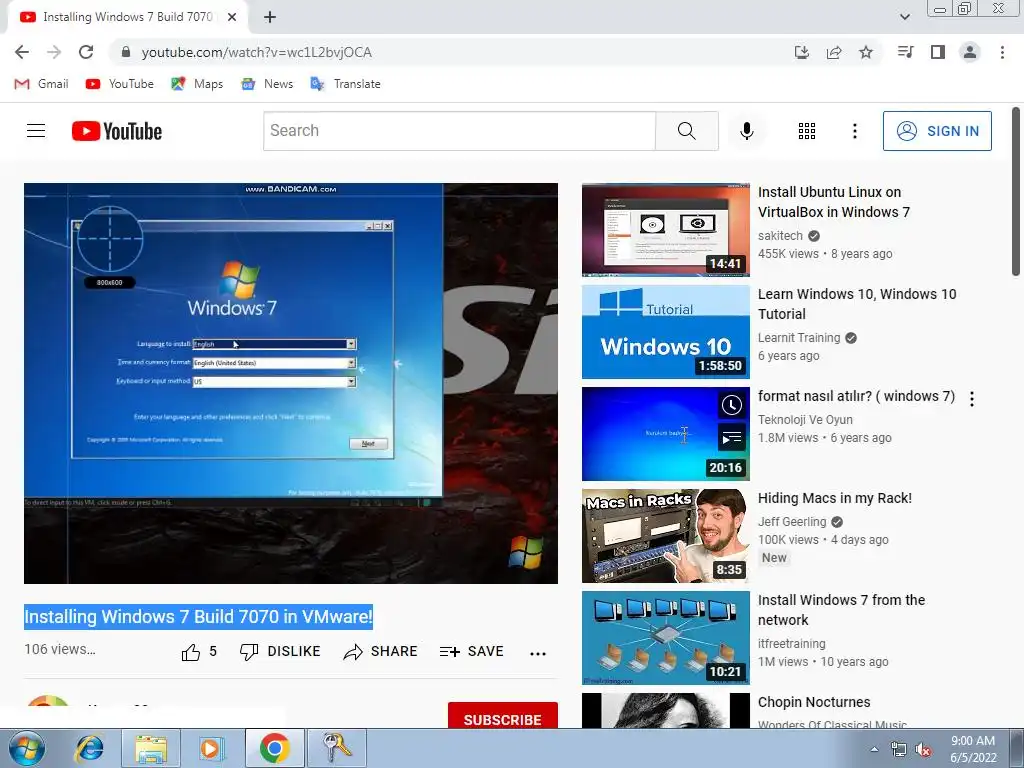The width and height of the screenshot is (1024, 768).
Task: Switch to Chrome taskbar button
Action: pos(274,748)
